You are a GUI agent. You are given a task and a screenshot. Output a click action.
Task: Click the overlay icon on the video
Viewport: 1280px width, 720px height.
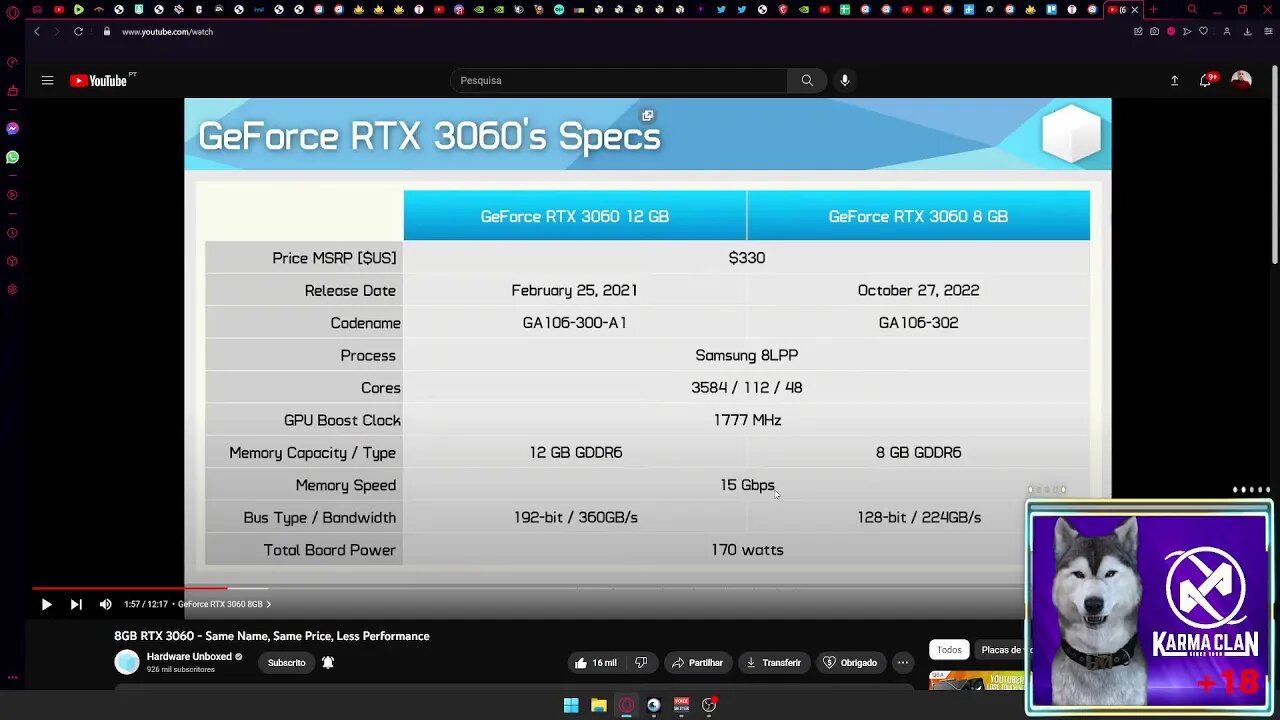pos(648,116)
